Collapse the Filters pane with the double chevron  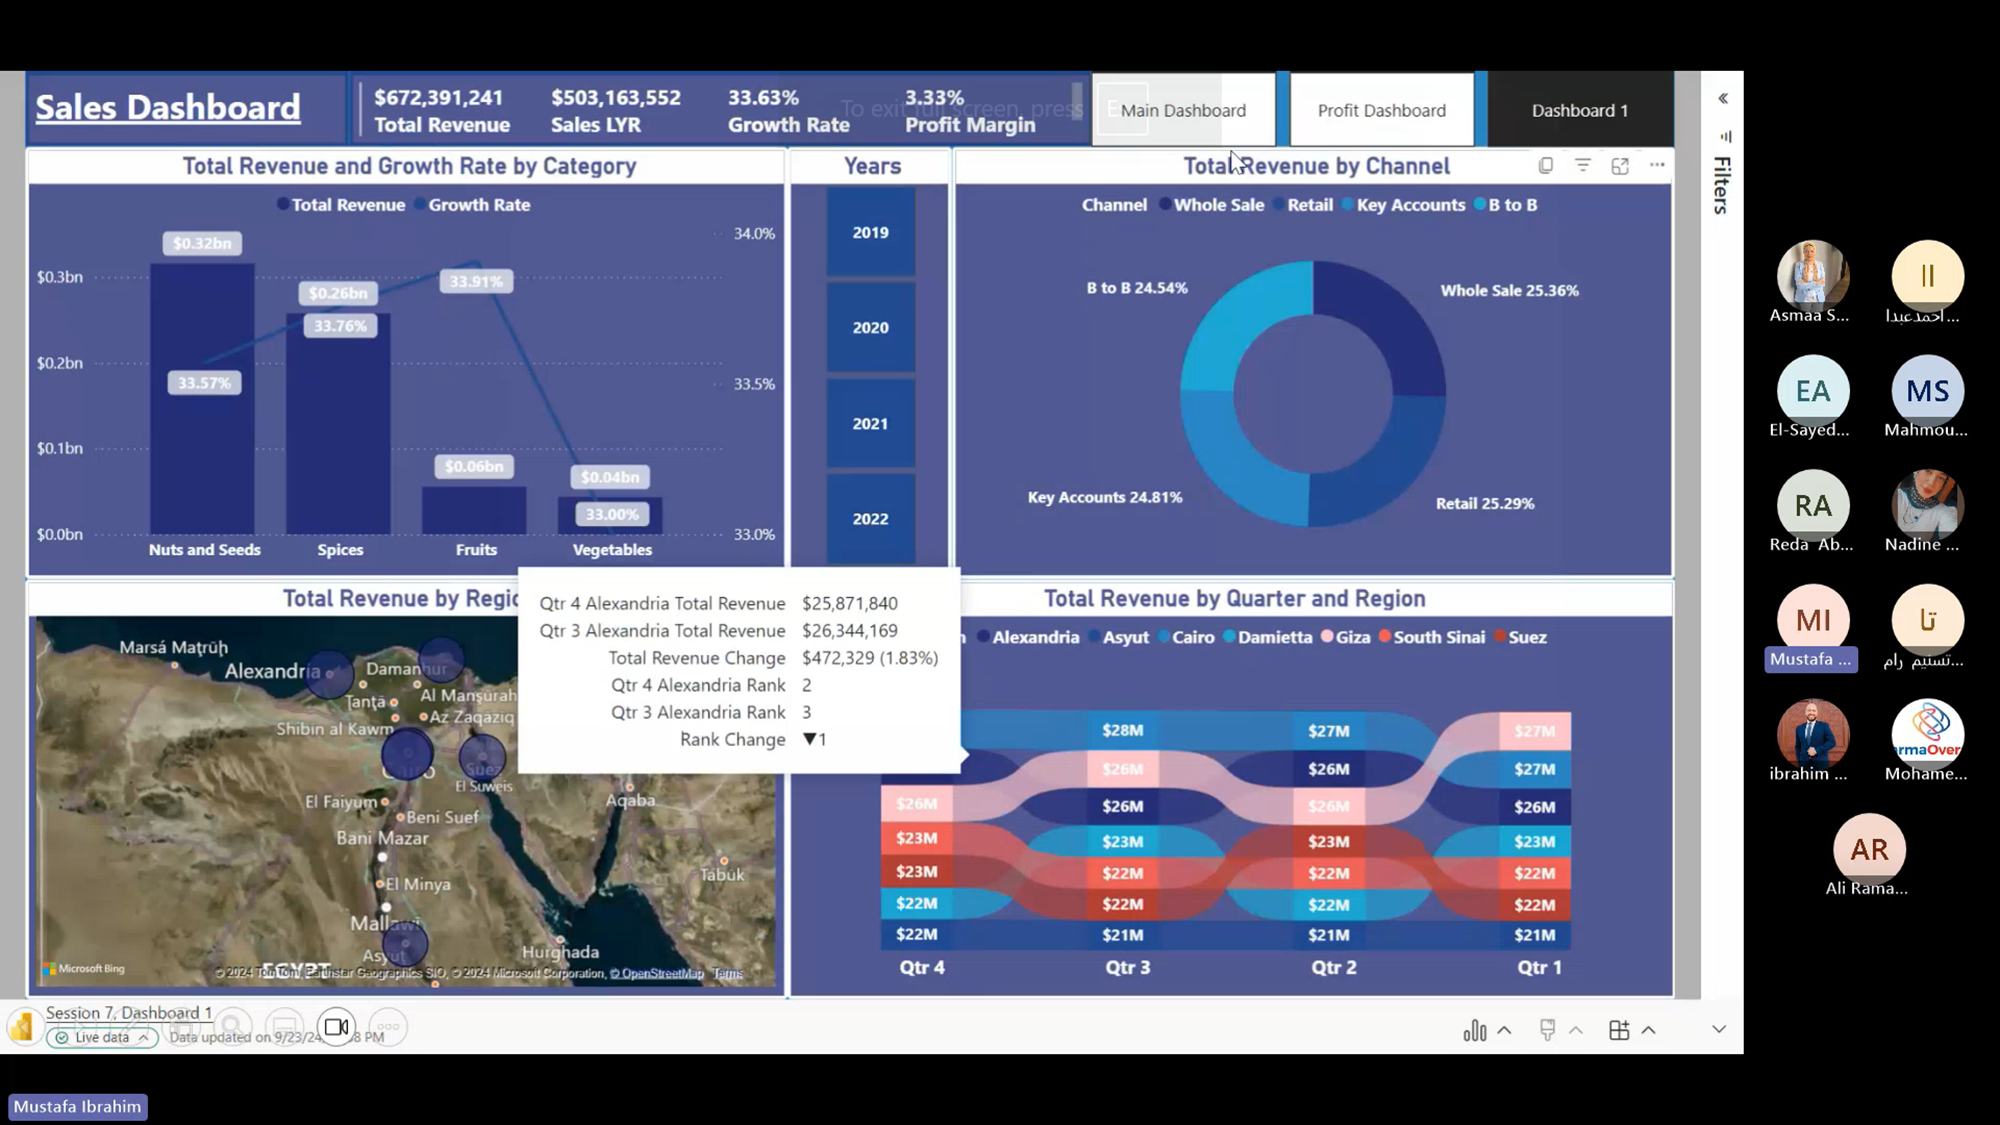(x=1723, y=98)
